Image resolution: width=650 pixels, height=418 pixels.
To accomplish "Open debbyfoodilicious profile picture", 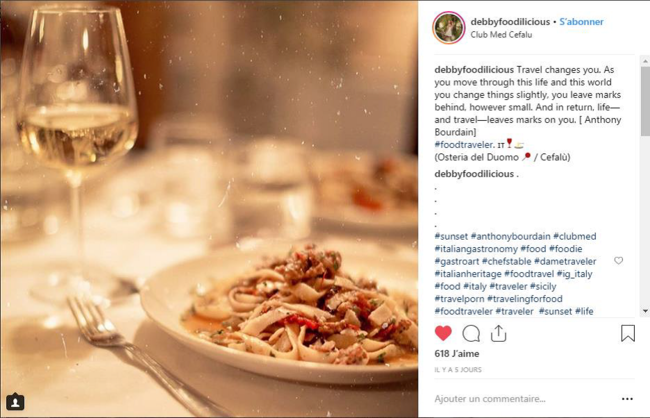I will tap(449, 28).
